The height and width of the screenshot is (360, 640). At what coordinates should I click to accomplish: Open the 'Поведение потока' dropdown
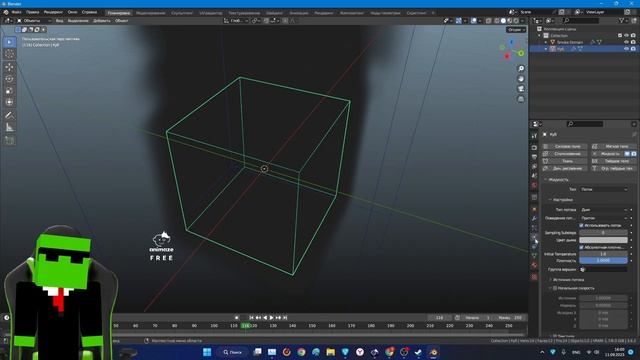pyautogui.click(x=604, y=218)
